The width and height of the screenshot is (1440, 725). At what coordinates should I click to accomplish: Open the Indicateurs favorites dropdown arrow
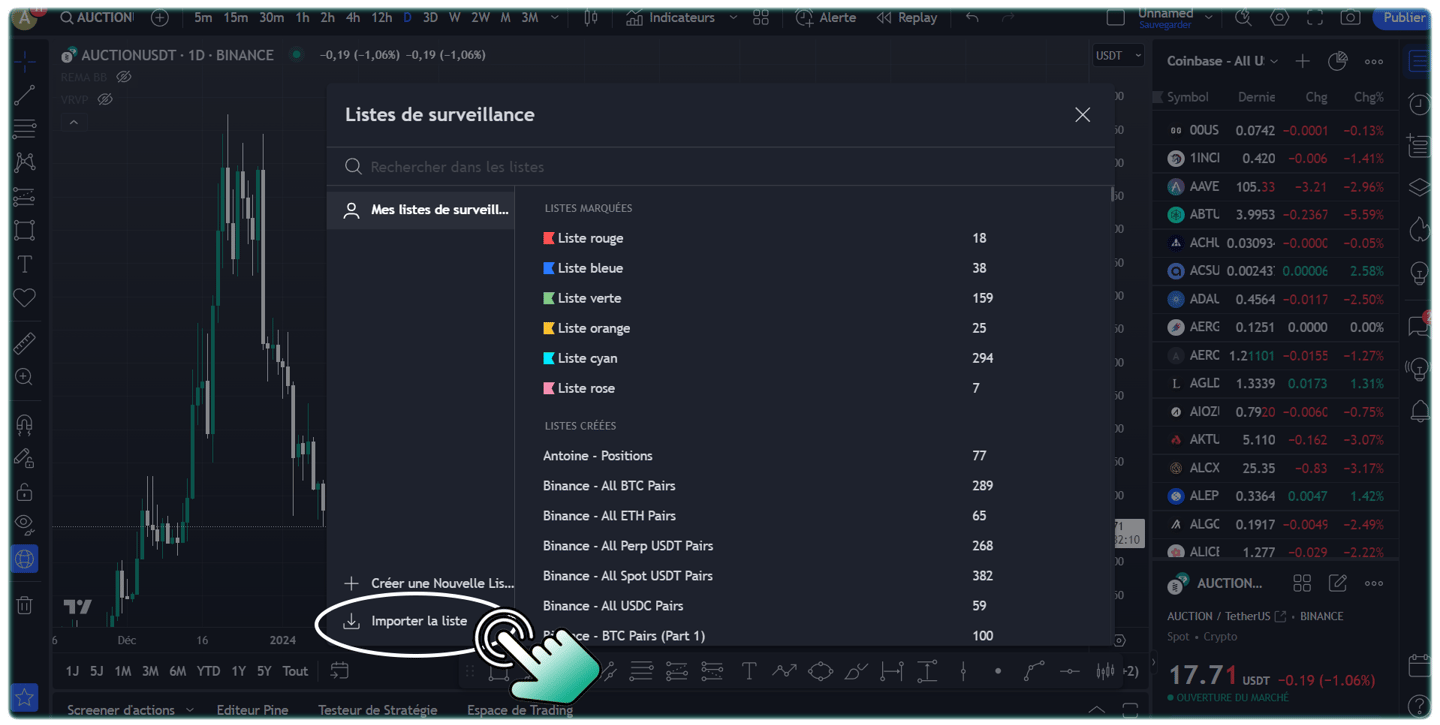click(734, 18)
